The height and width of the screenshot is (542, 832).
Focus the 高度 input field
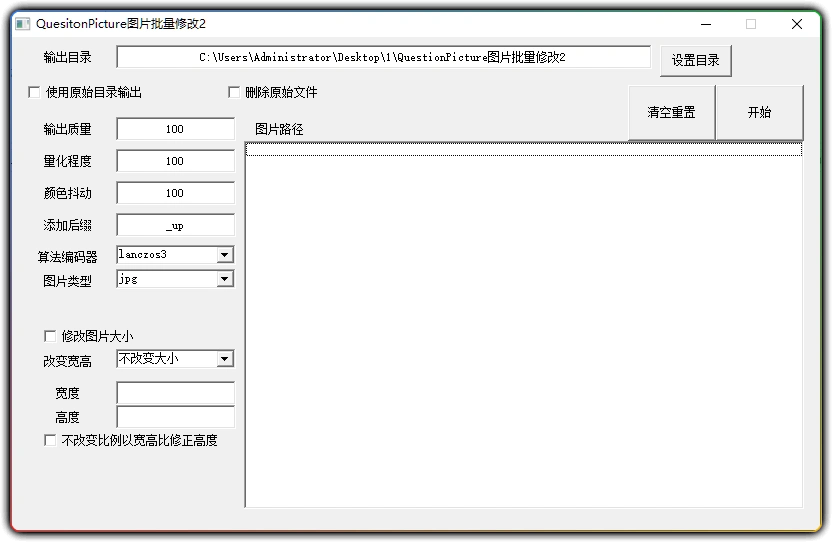(x=175, y=417)
